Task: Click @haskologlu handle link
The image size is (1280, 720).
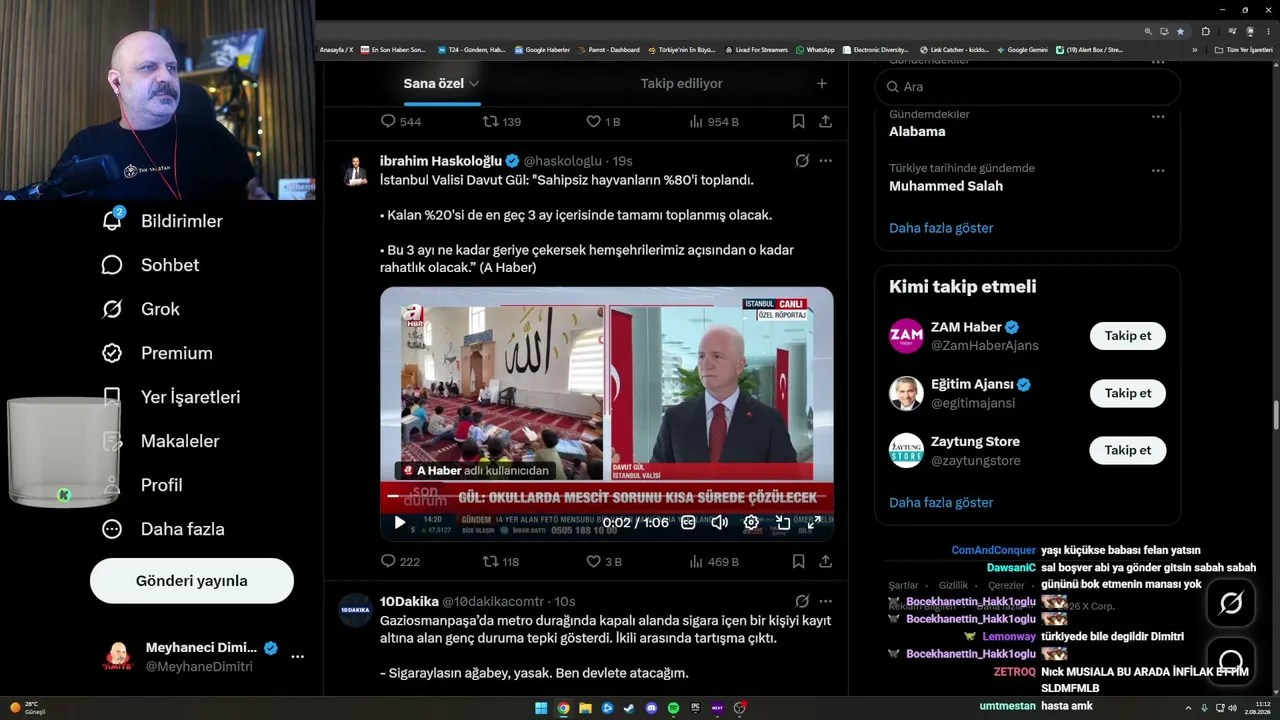Action: pos(563,161)
